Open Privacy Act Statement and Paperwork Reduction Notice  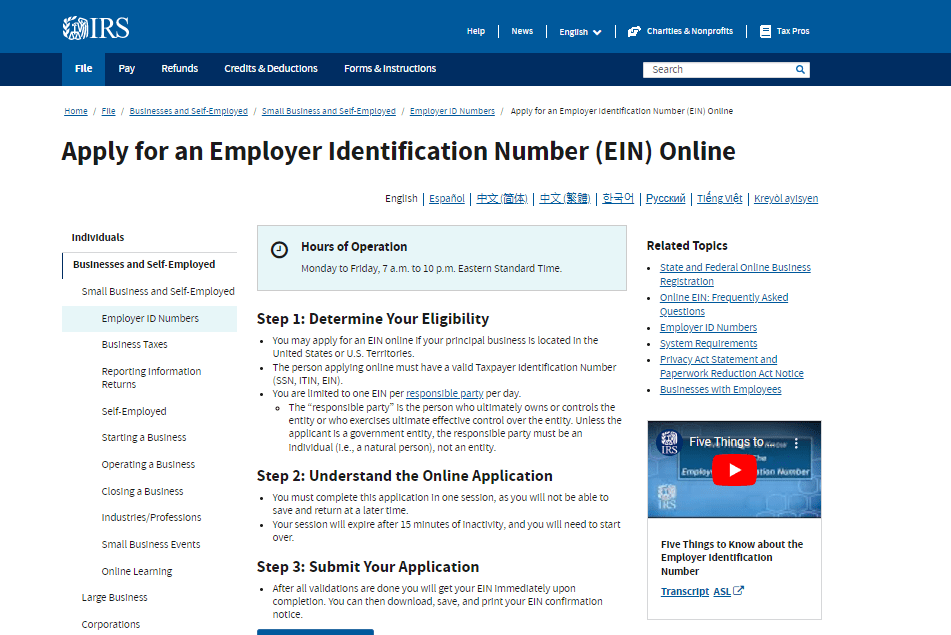[x=731, y=366]
